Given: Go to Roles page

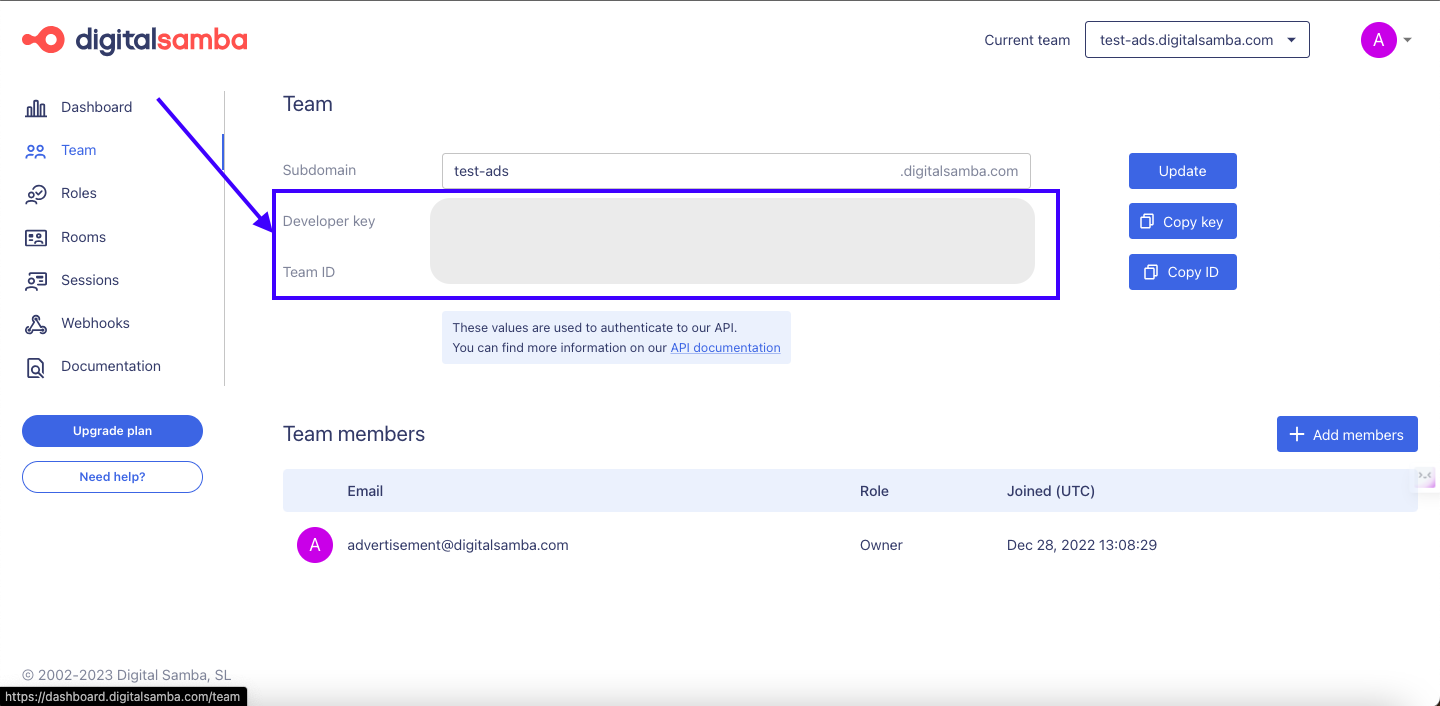Looking at the screenshot, I should (x=78, y=193).
